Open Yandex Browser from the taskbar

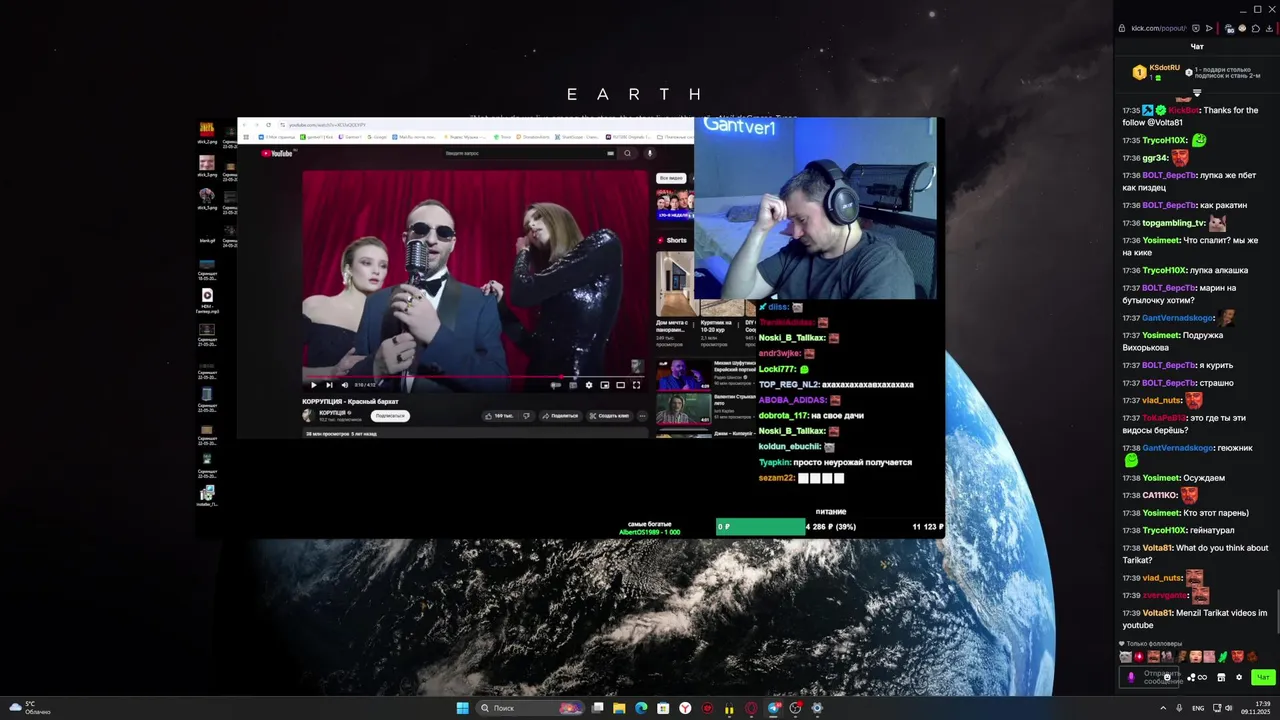coord(685,708)
